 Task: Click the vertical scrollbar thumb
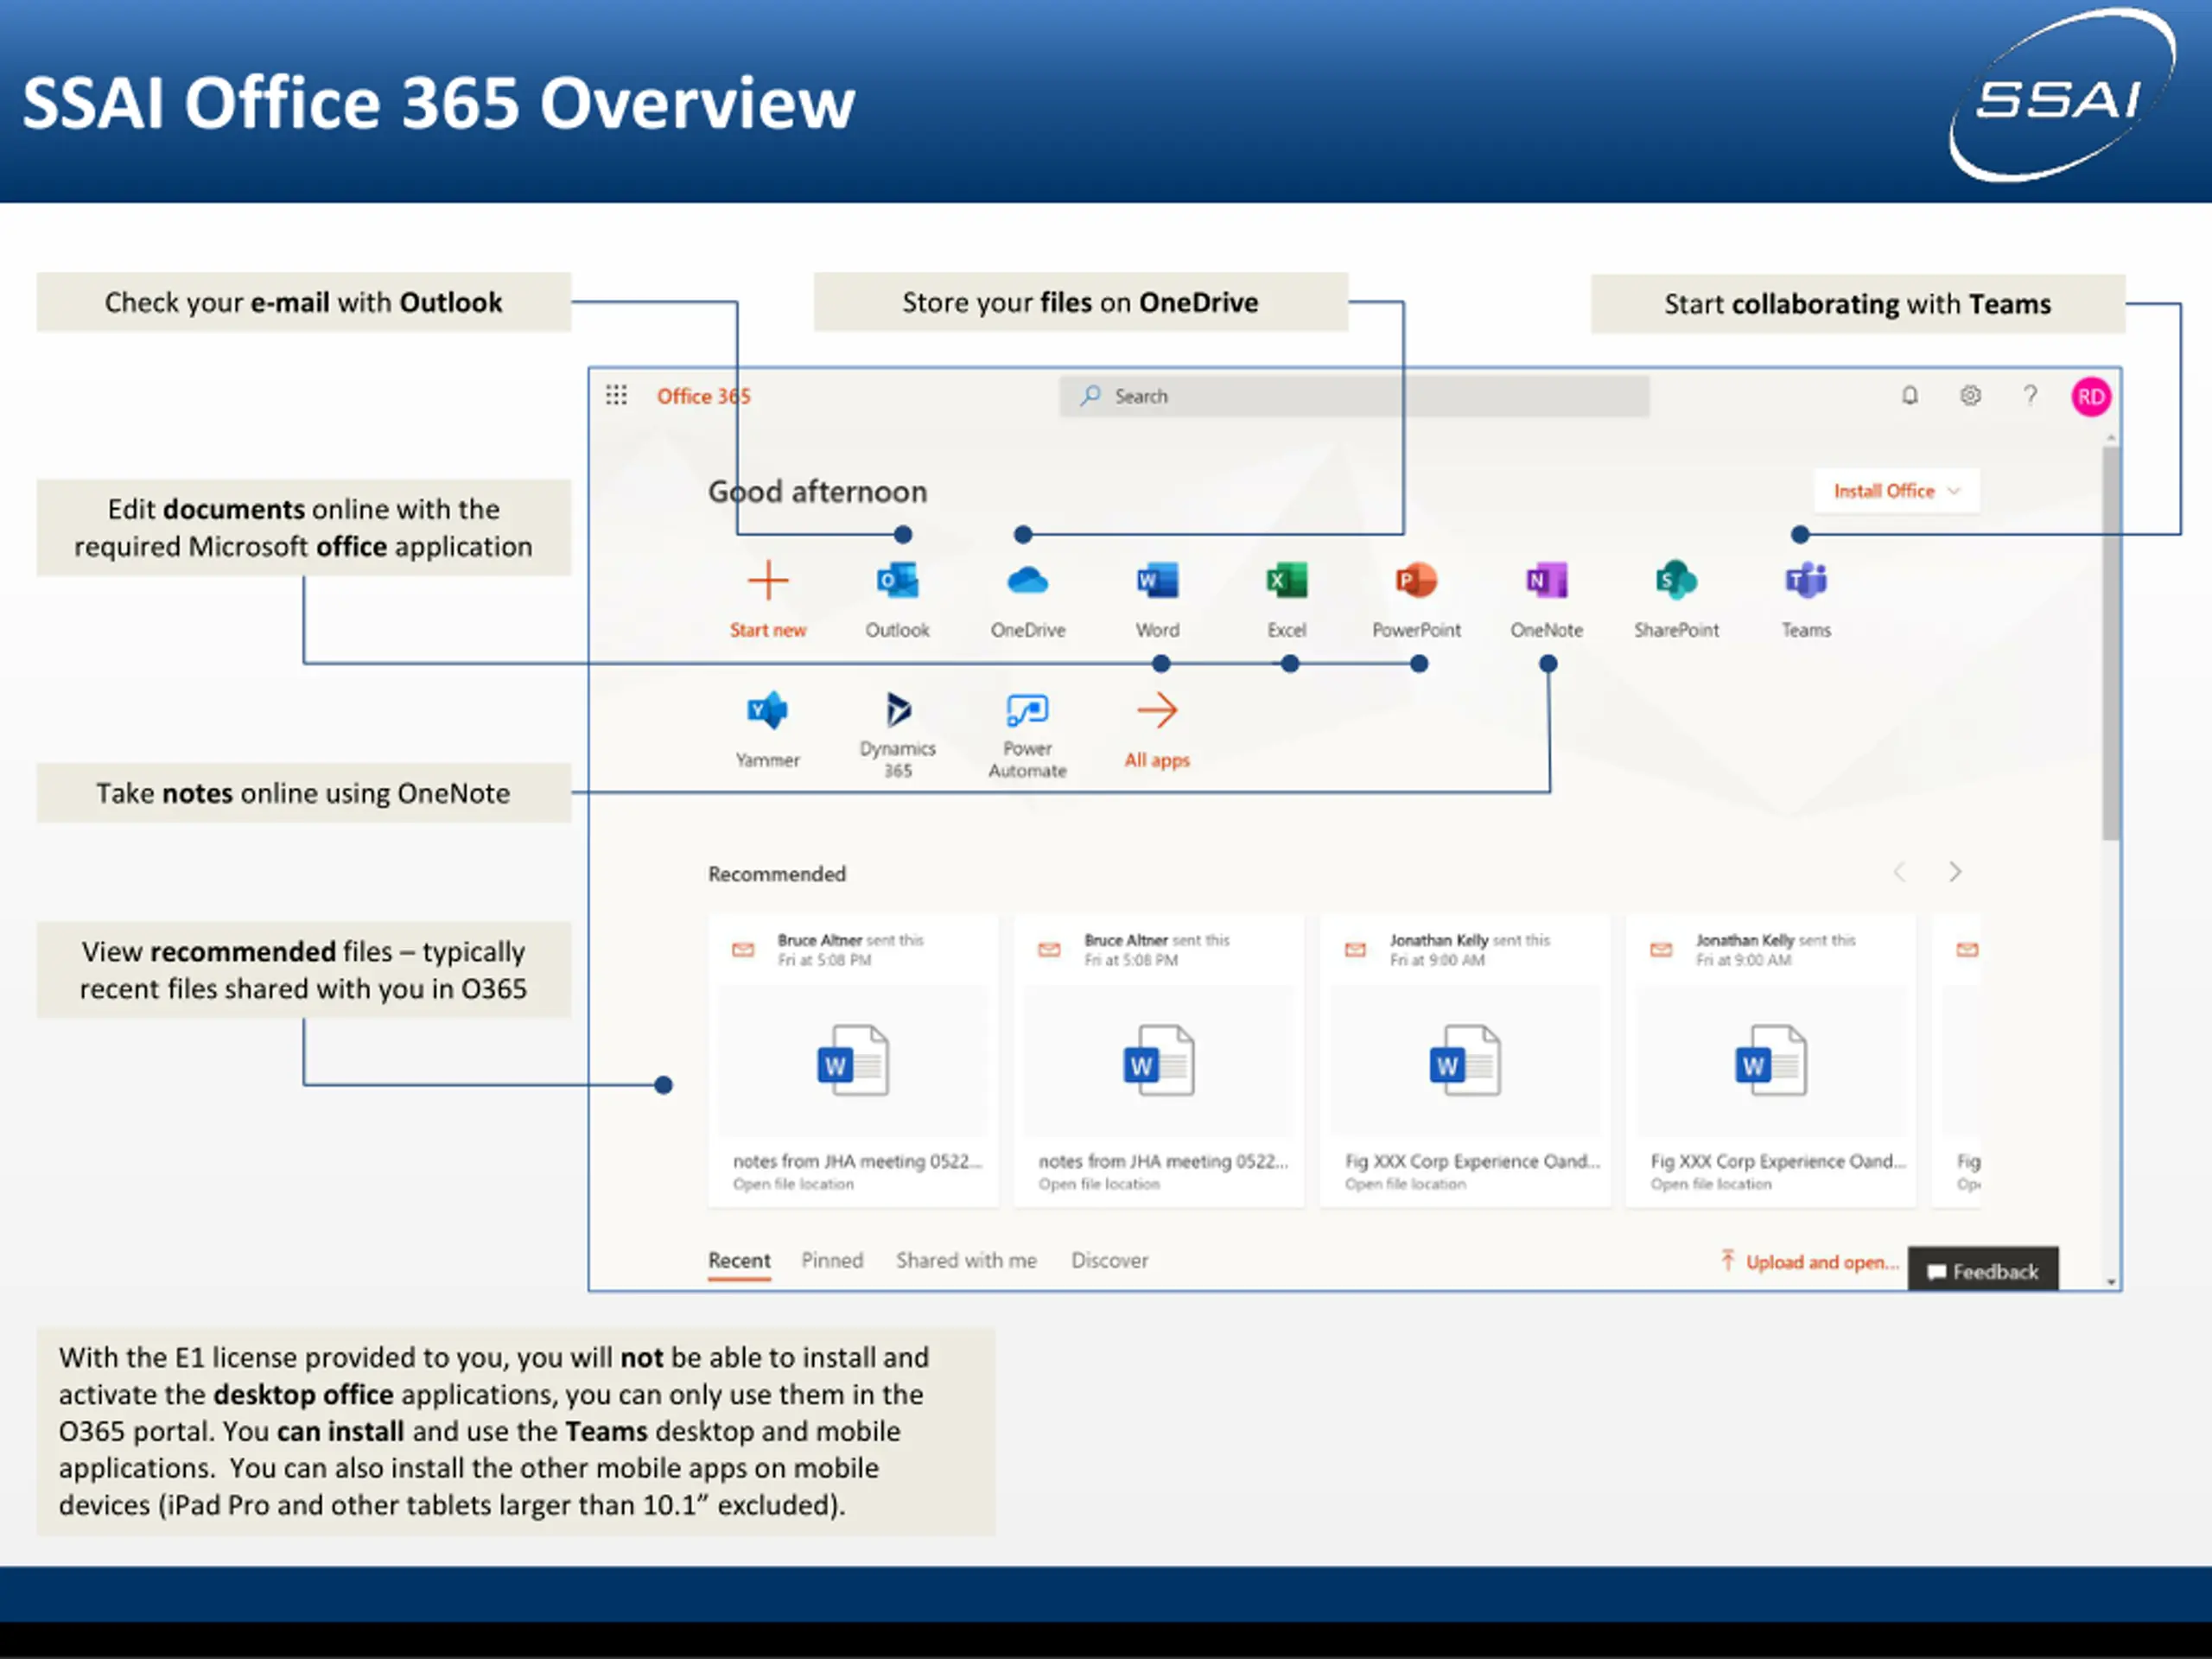tap(2110, 644)
